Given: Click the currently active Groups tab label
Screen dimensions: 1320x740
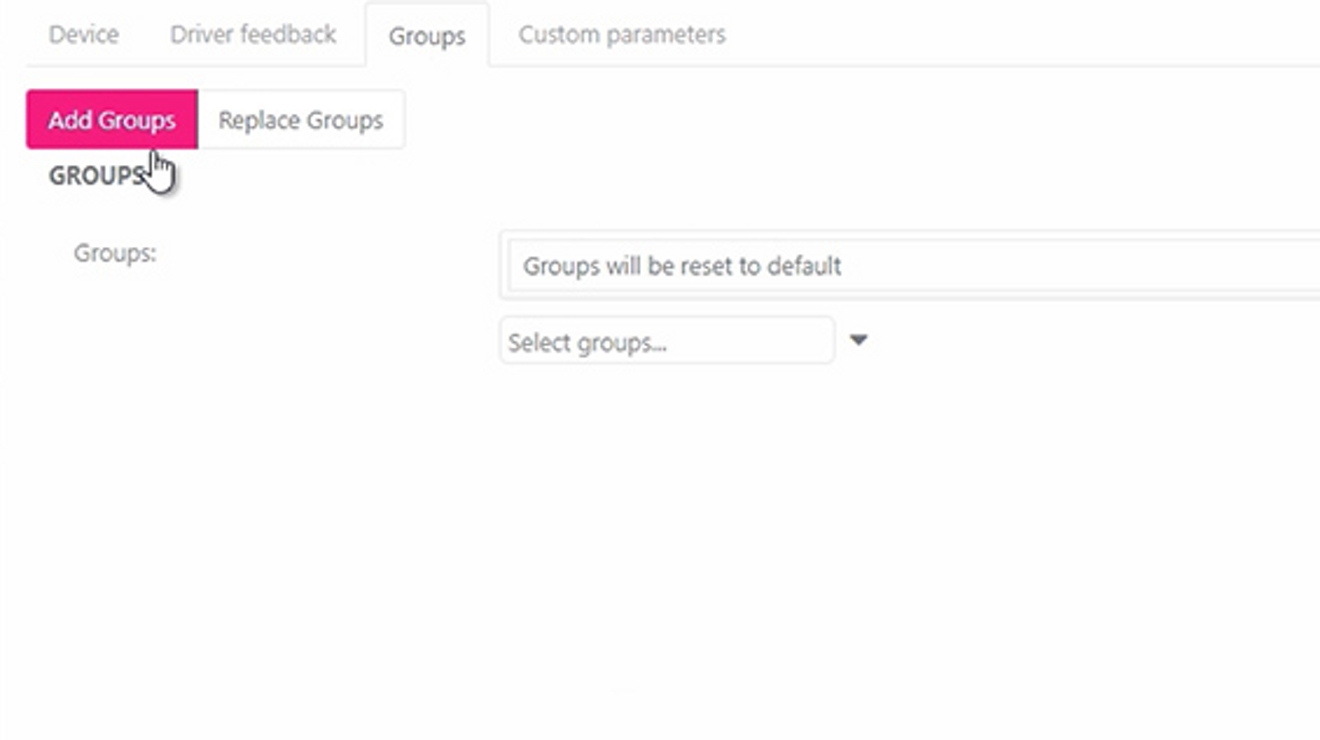Looking at the screenshot, I should coord(428,34).
